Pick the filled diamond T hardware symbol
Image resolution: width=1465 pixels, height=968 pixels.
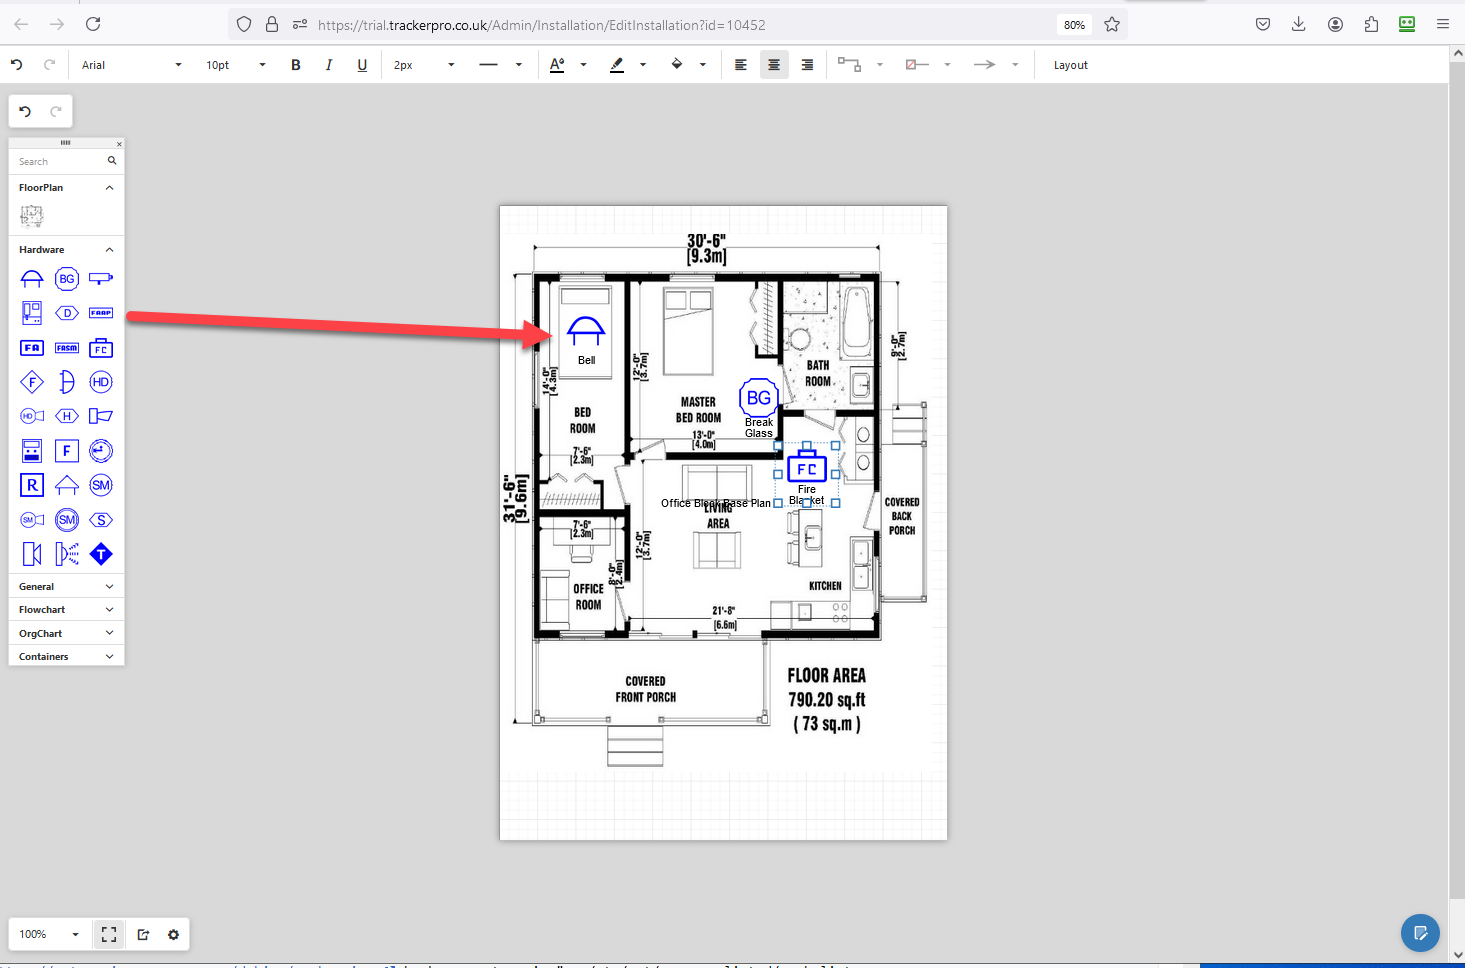tap(101, 554)
